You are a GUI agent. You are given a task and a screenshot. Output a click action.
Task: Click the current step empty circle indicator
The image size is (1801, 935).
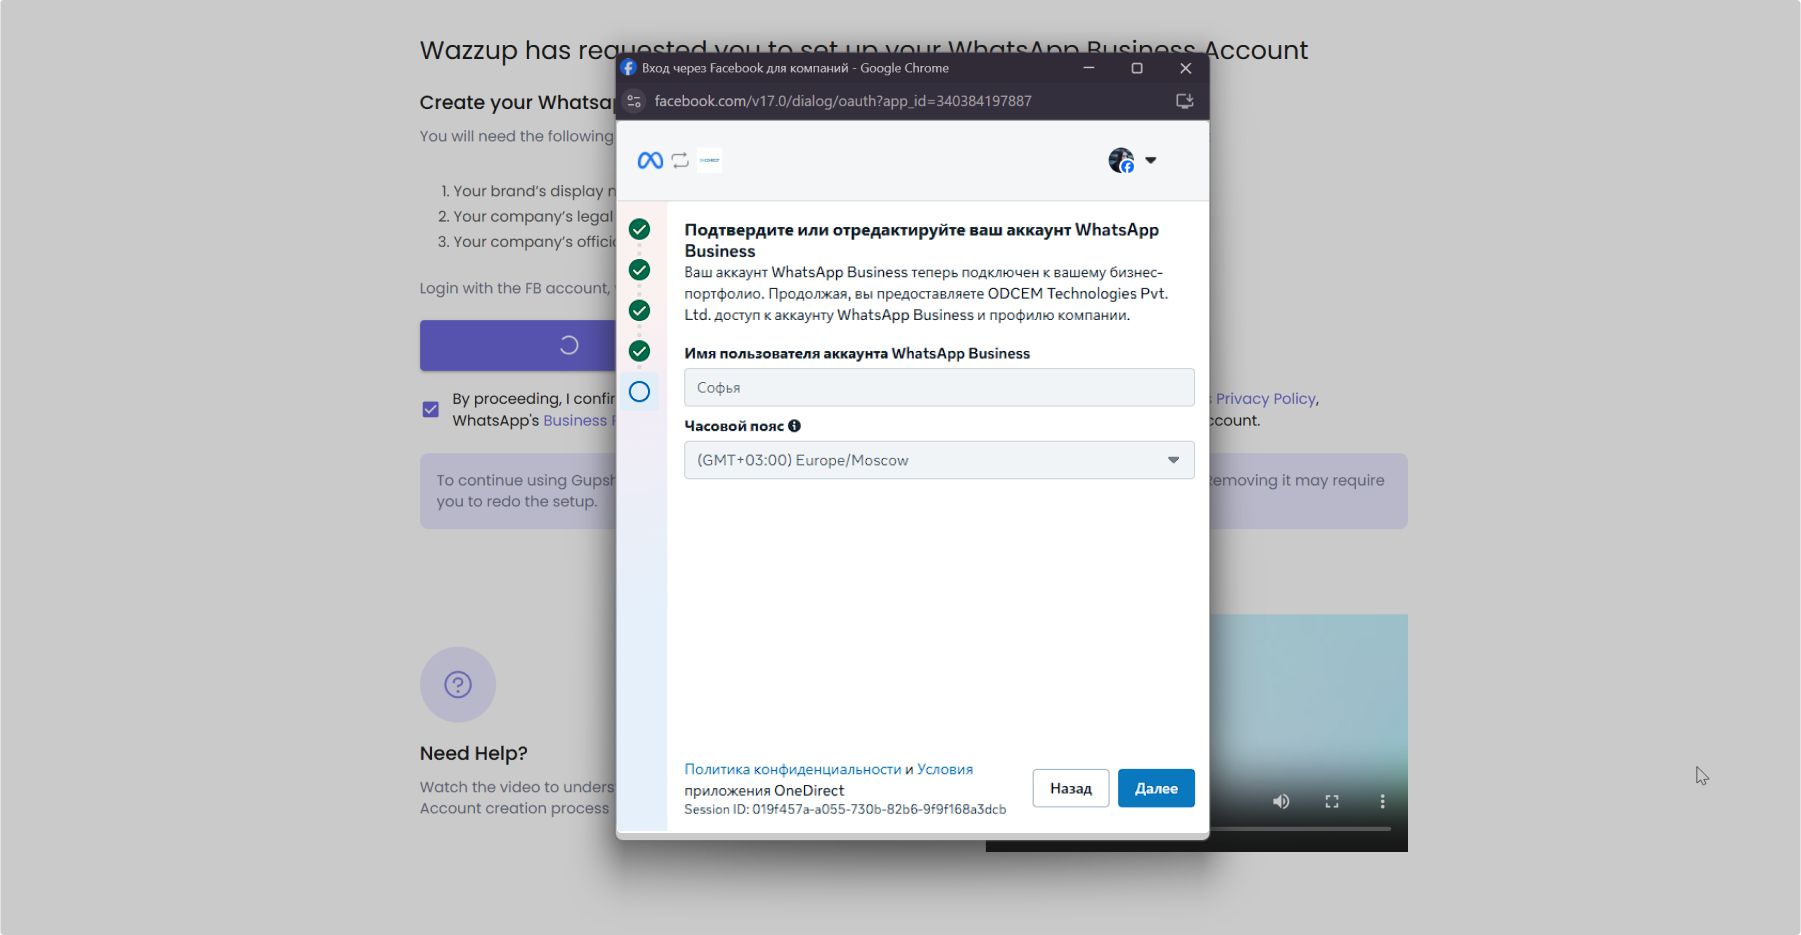[639, 391]
